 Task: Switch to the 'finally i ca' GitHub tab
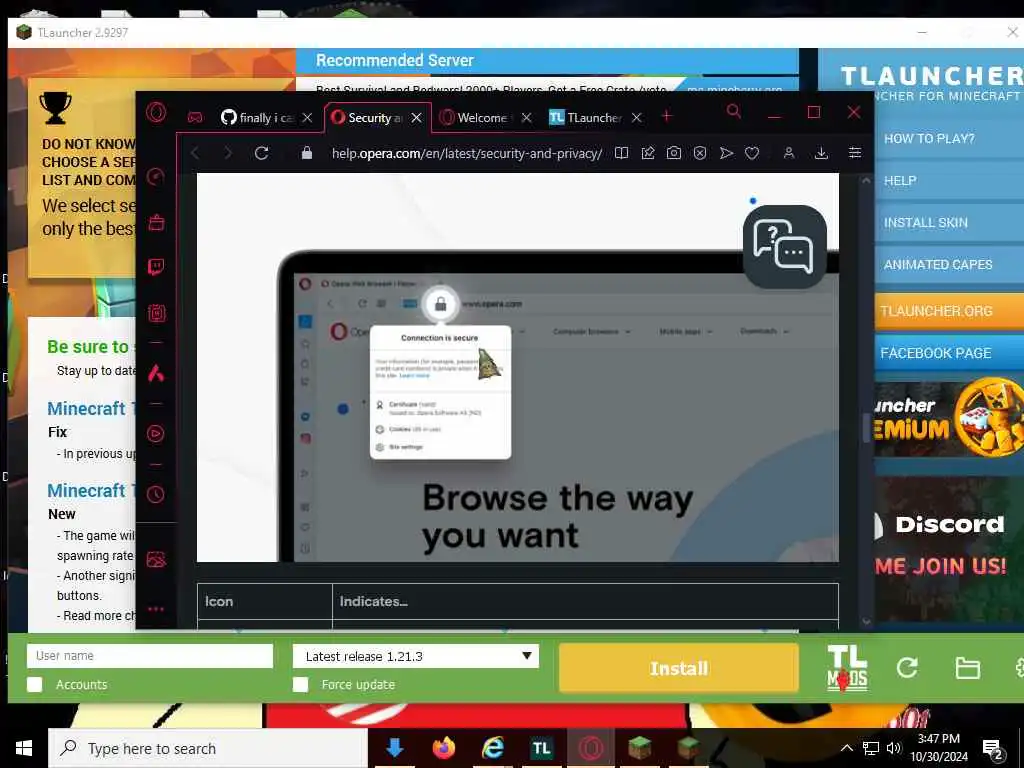(x=258, y=118)
